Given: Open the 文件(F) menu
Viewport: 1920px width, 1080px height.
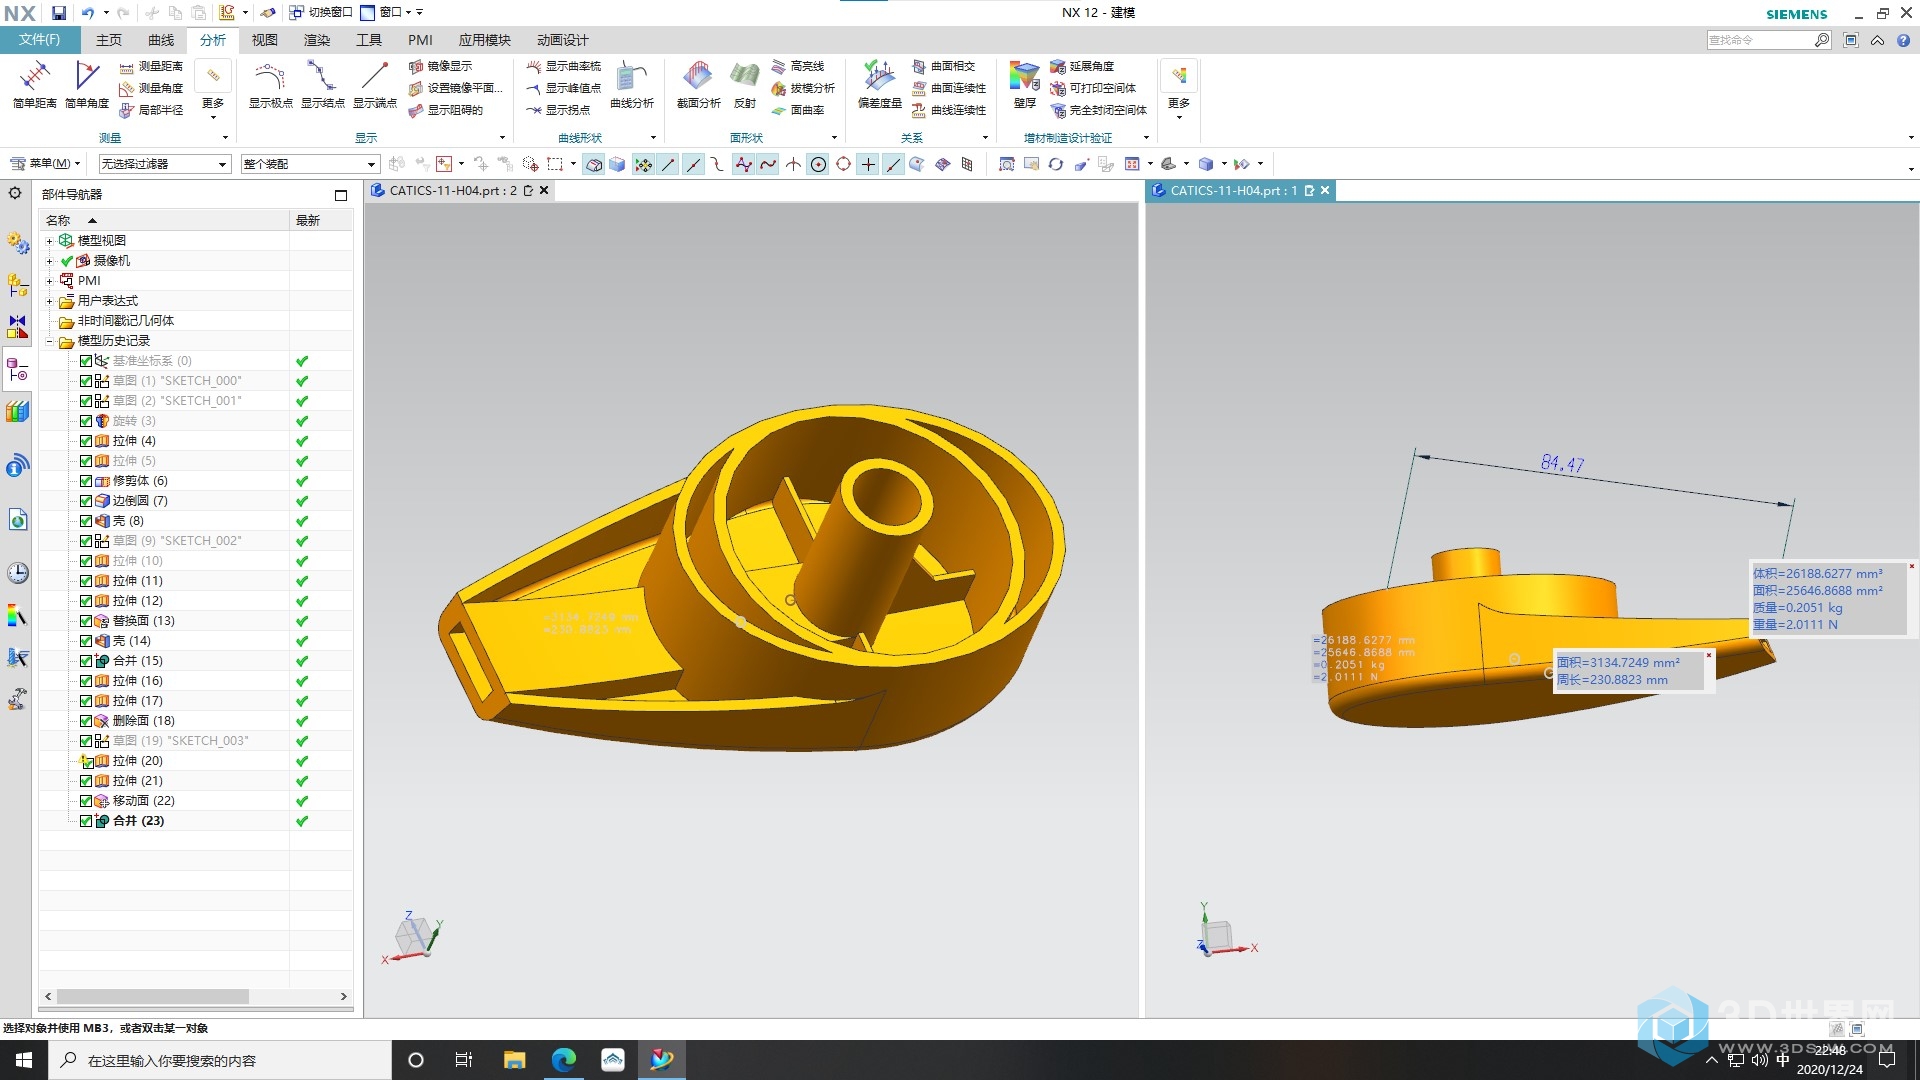Looking at the screenshot, I should pyautogui.click(x=39, y=40).
